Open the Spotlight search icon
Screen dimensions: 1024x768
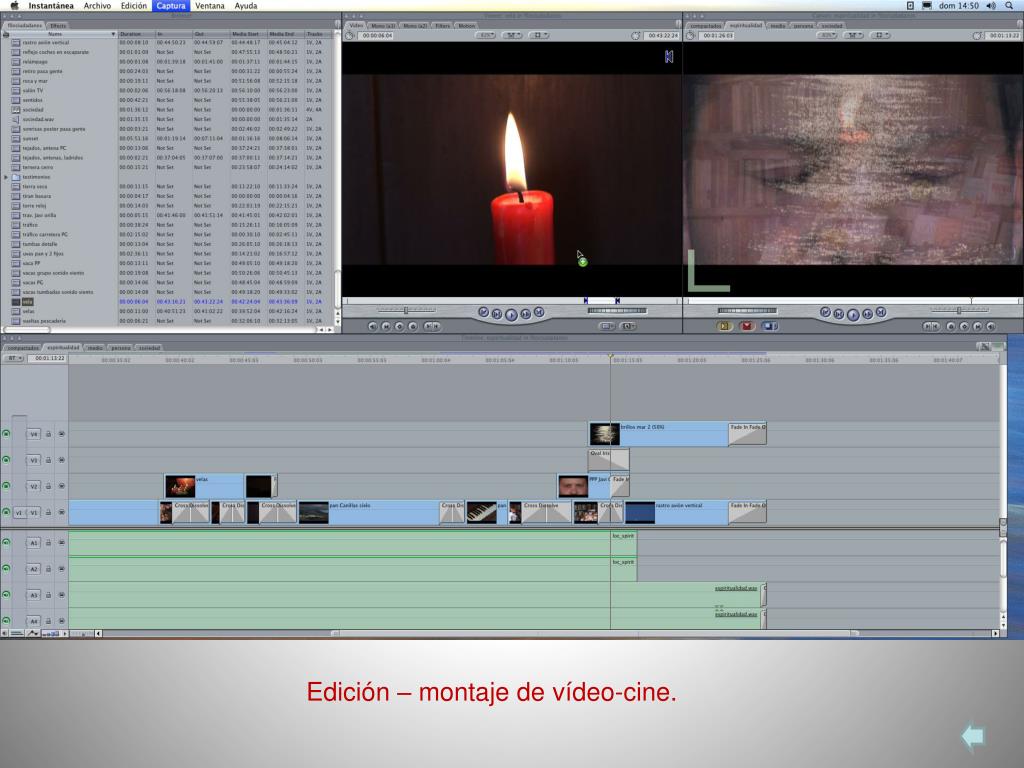(1009, 6)
